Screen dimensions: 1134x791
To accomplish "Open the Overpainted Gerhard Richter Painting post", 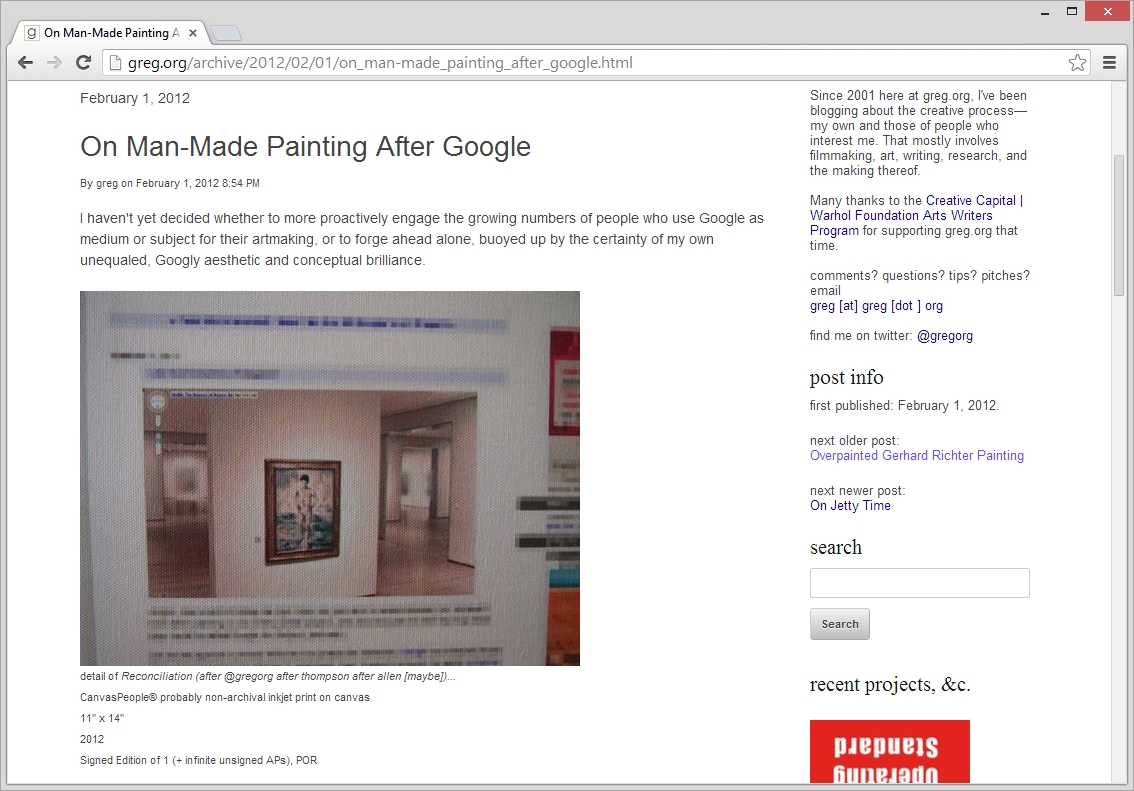I will click(916, 456).
